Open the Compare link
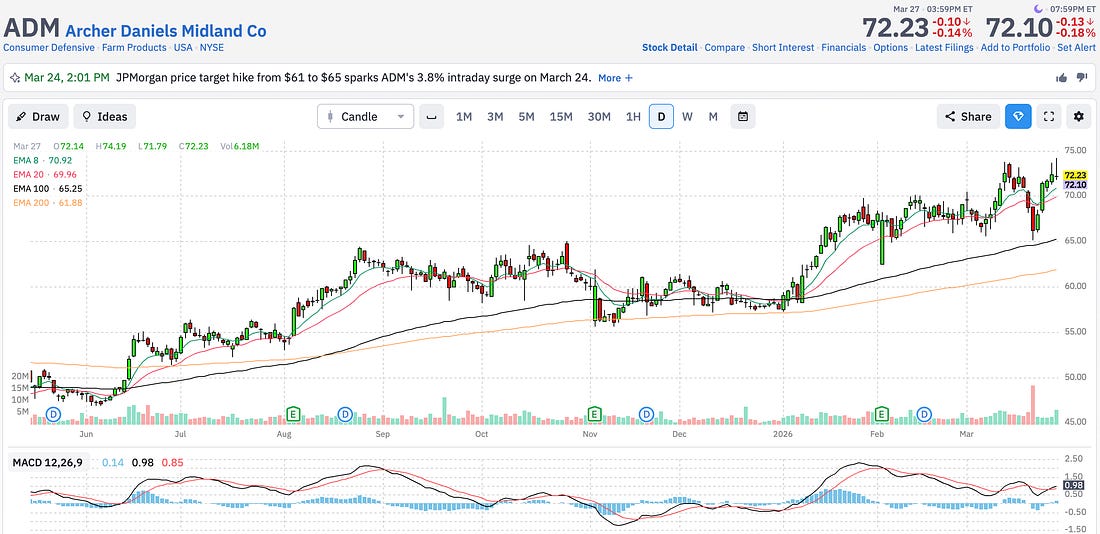The width and height of the screenshot is (1100, 534). click(x=724, y=48)
